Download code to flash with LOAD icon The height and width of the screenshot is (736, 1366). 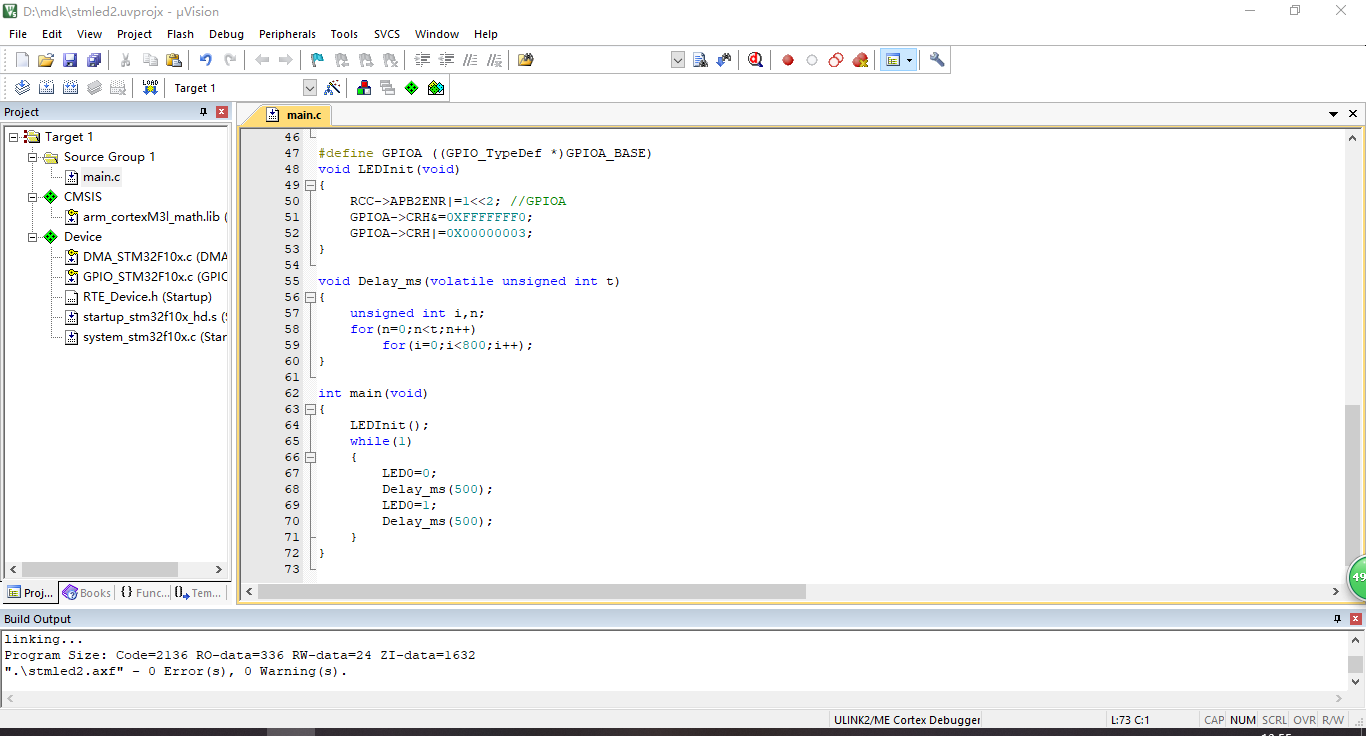(x=150, y=88)
